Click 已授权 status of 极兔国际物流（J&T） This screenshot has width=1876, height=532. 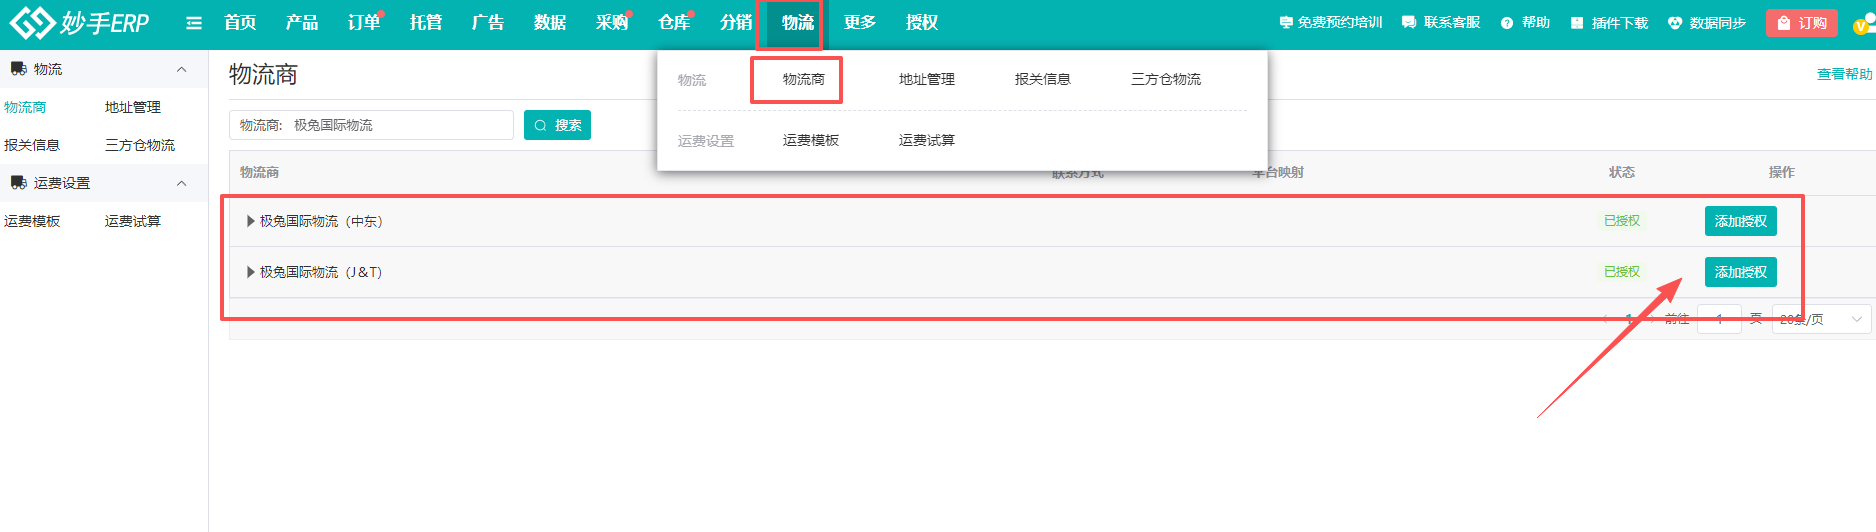[x=1622, y=272]
